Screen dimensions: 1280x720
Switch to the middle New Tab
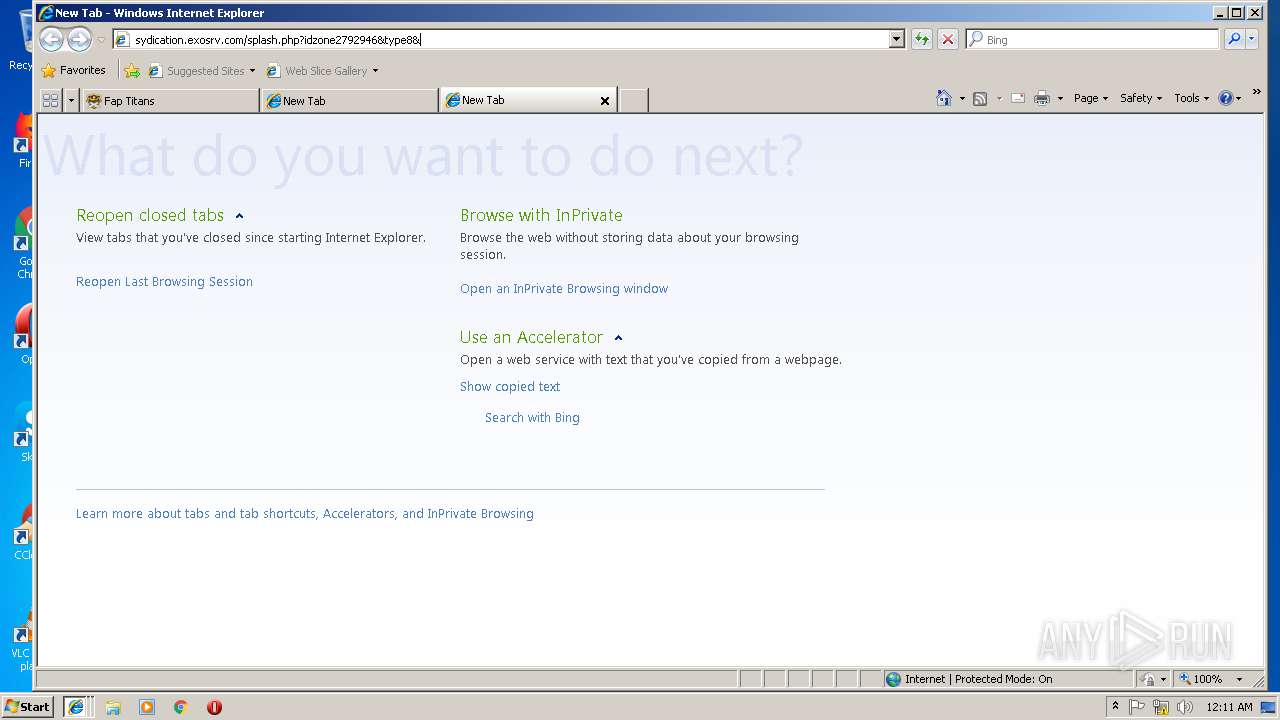point(349,100)
